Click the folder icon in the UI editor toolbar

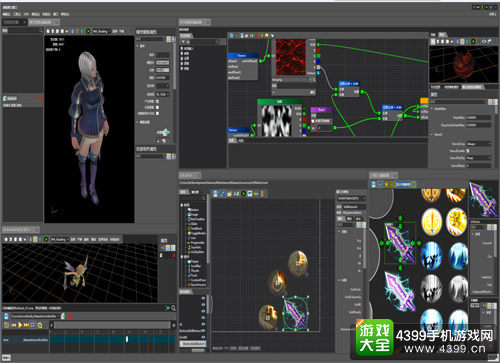(x=229, y=194)
